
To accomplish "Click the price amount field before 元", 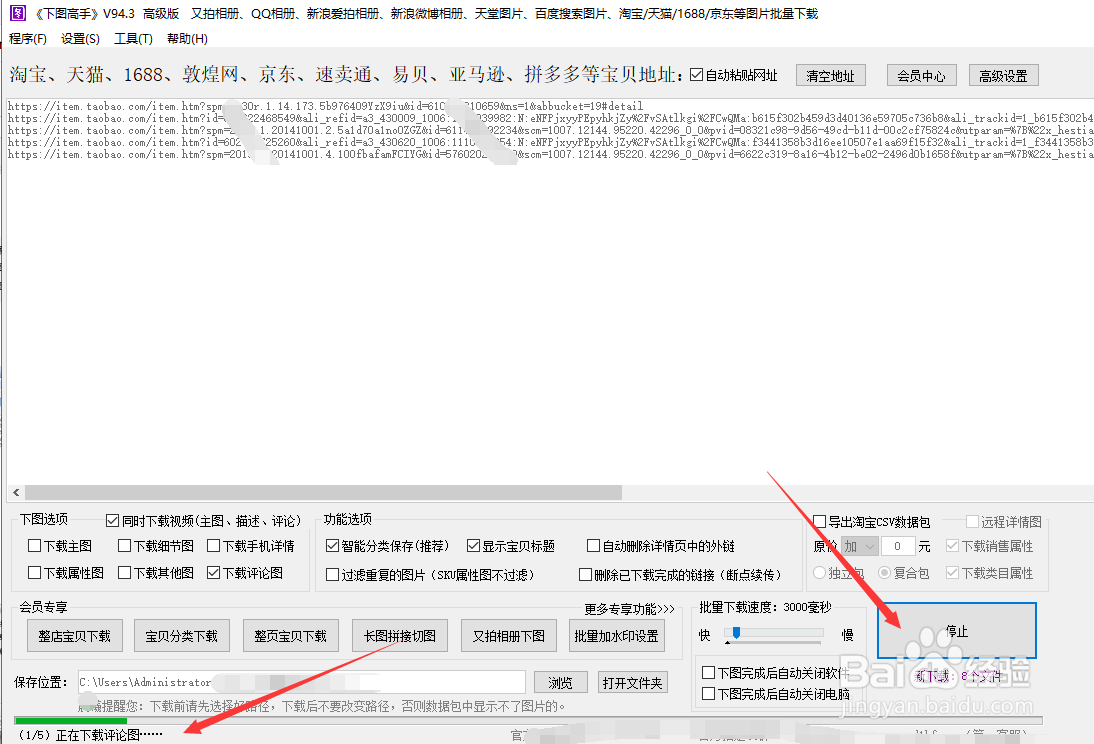I will tap(898, 546).
